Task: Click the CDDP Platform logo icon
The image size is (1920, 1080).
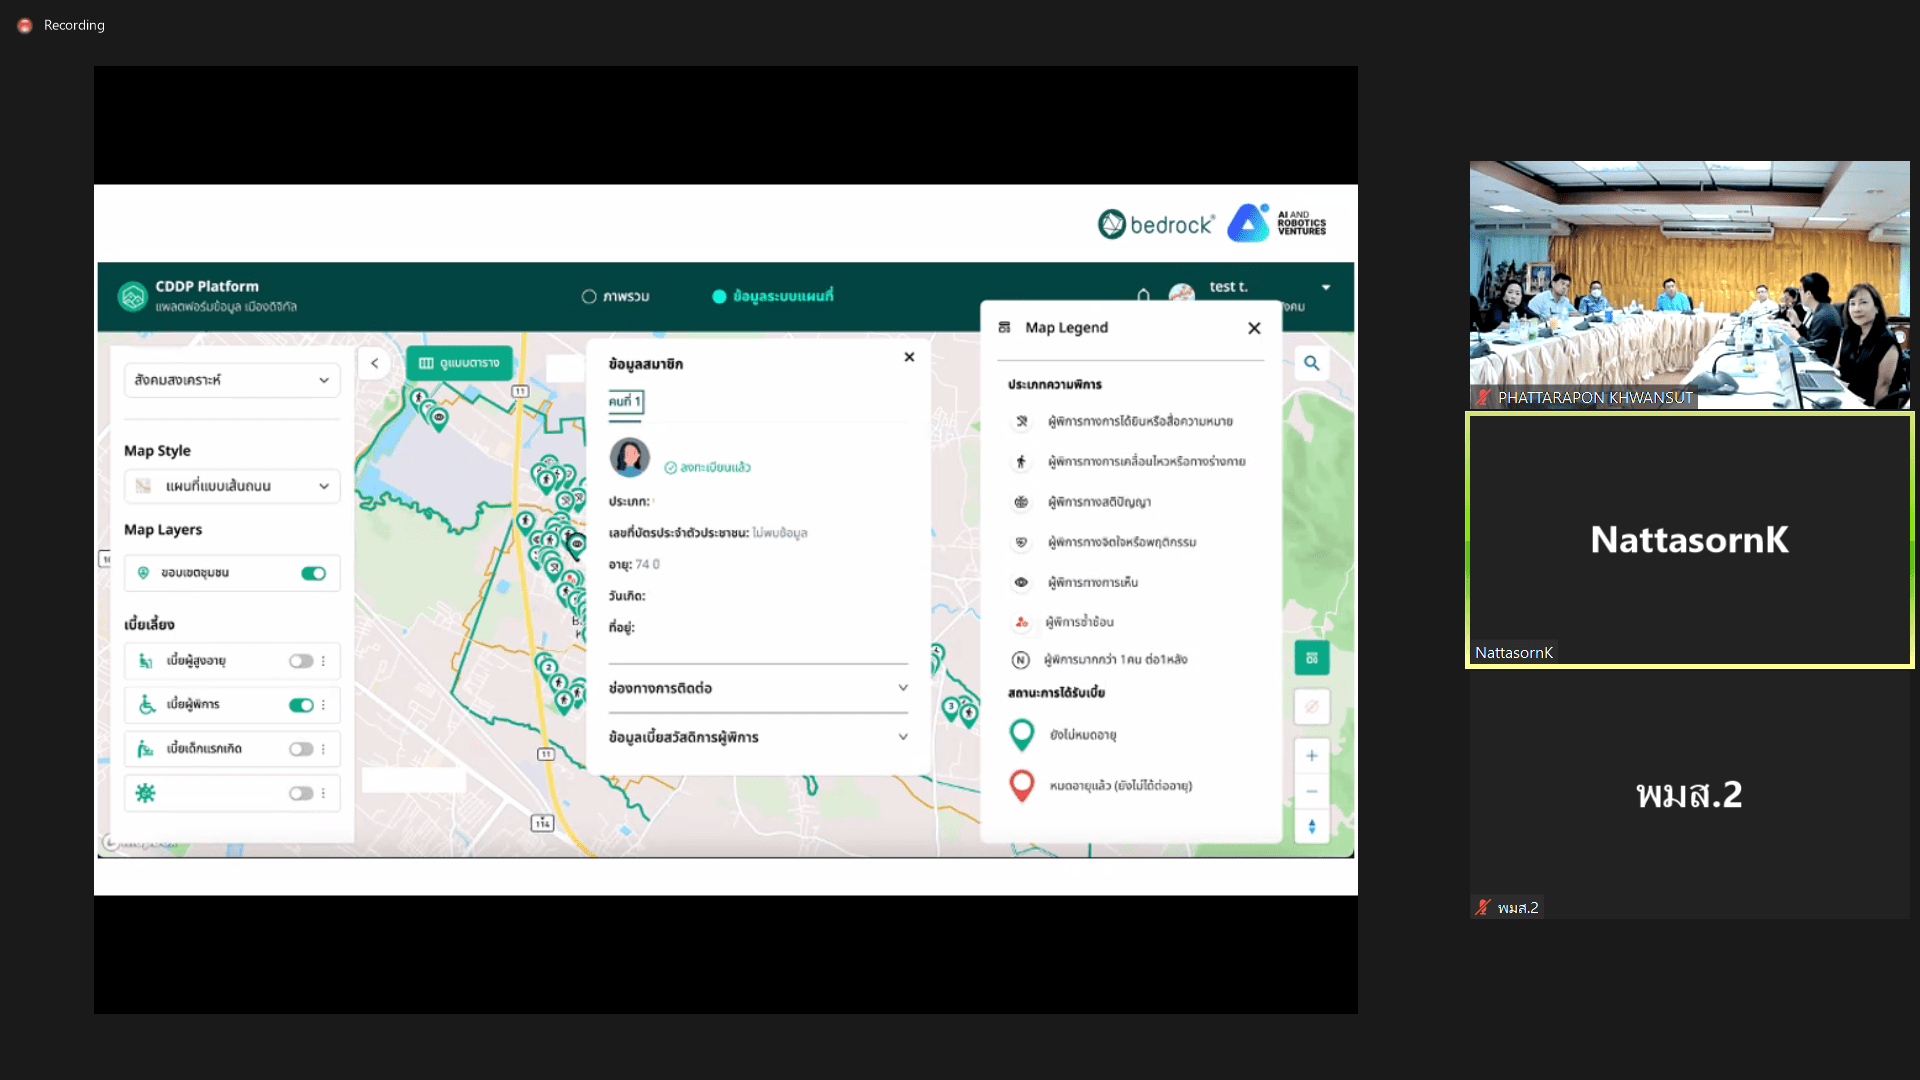Action: [x=132, y=296]
